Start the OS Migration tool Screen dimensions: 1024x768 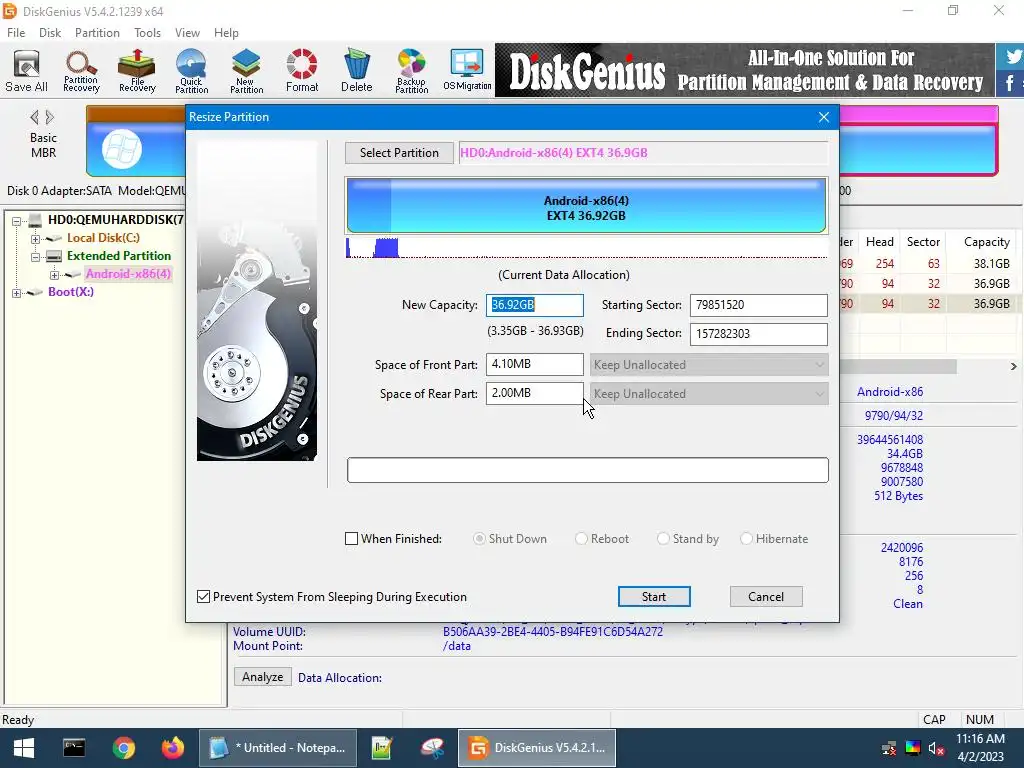(x=467, y=71)
